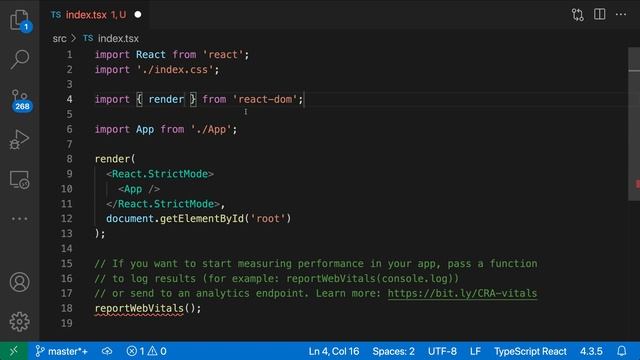Click error marker in overview ruler

pos(637,184)
